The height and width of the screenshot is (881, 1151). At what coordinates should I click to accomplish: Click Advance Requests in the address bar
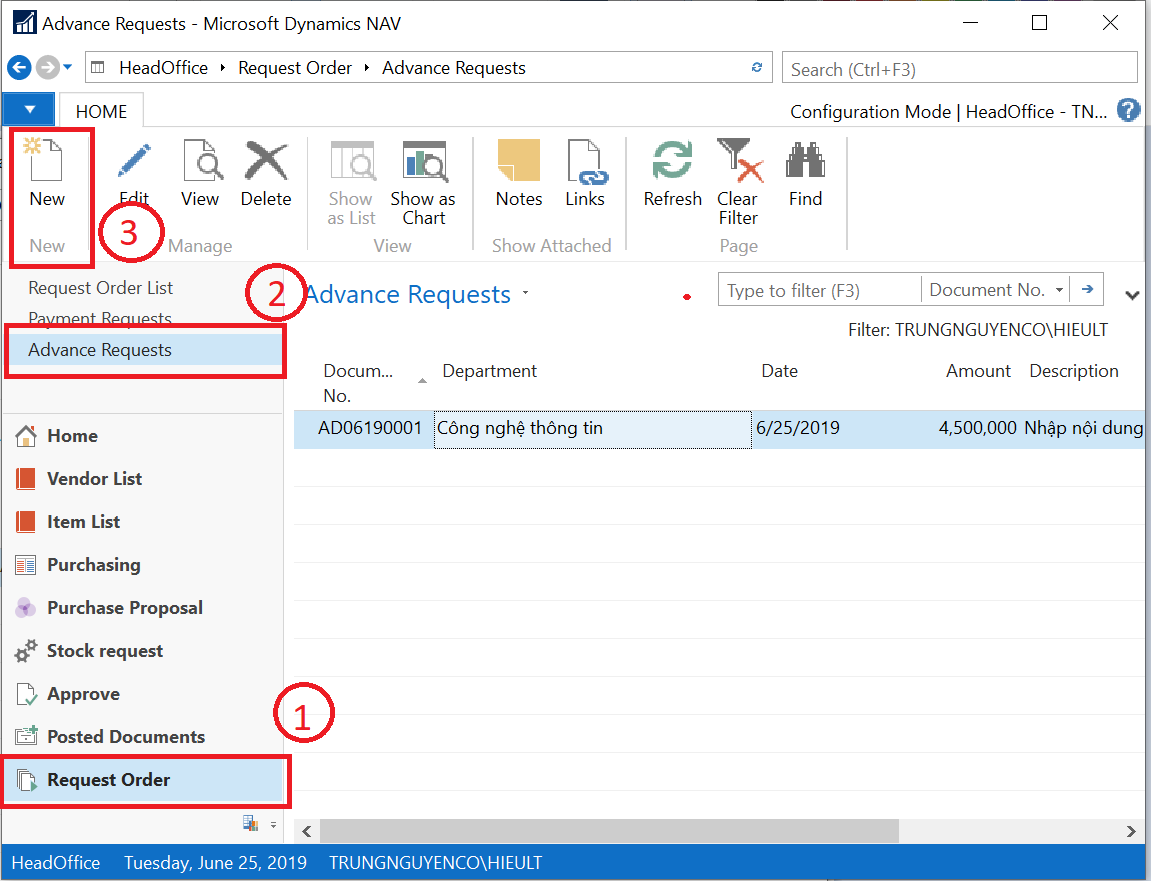(x=454, y=68)
